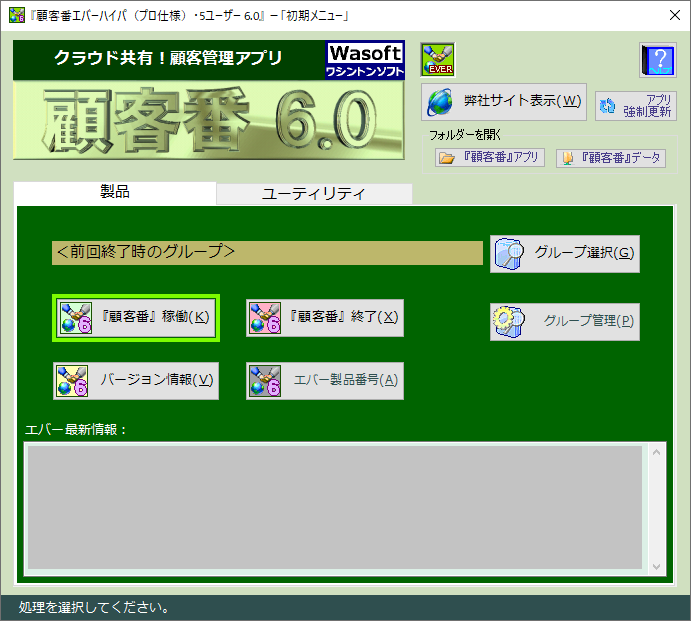This screenshot has height=621, width=691.
Task: Click アプリ強制更新 force update button
Action: coord(636,106)
